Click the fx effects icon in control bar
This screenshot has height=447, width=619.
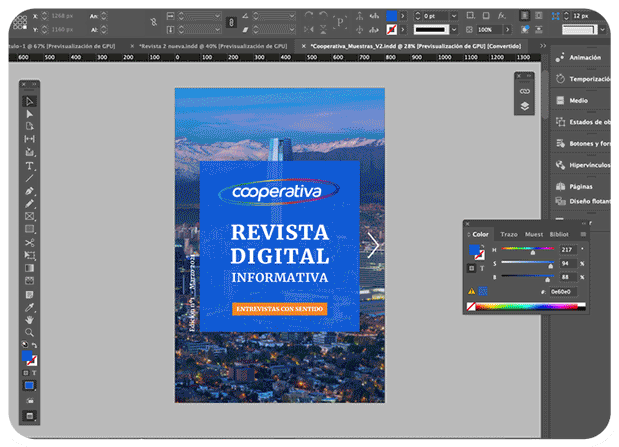point(501,16)
